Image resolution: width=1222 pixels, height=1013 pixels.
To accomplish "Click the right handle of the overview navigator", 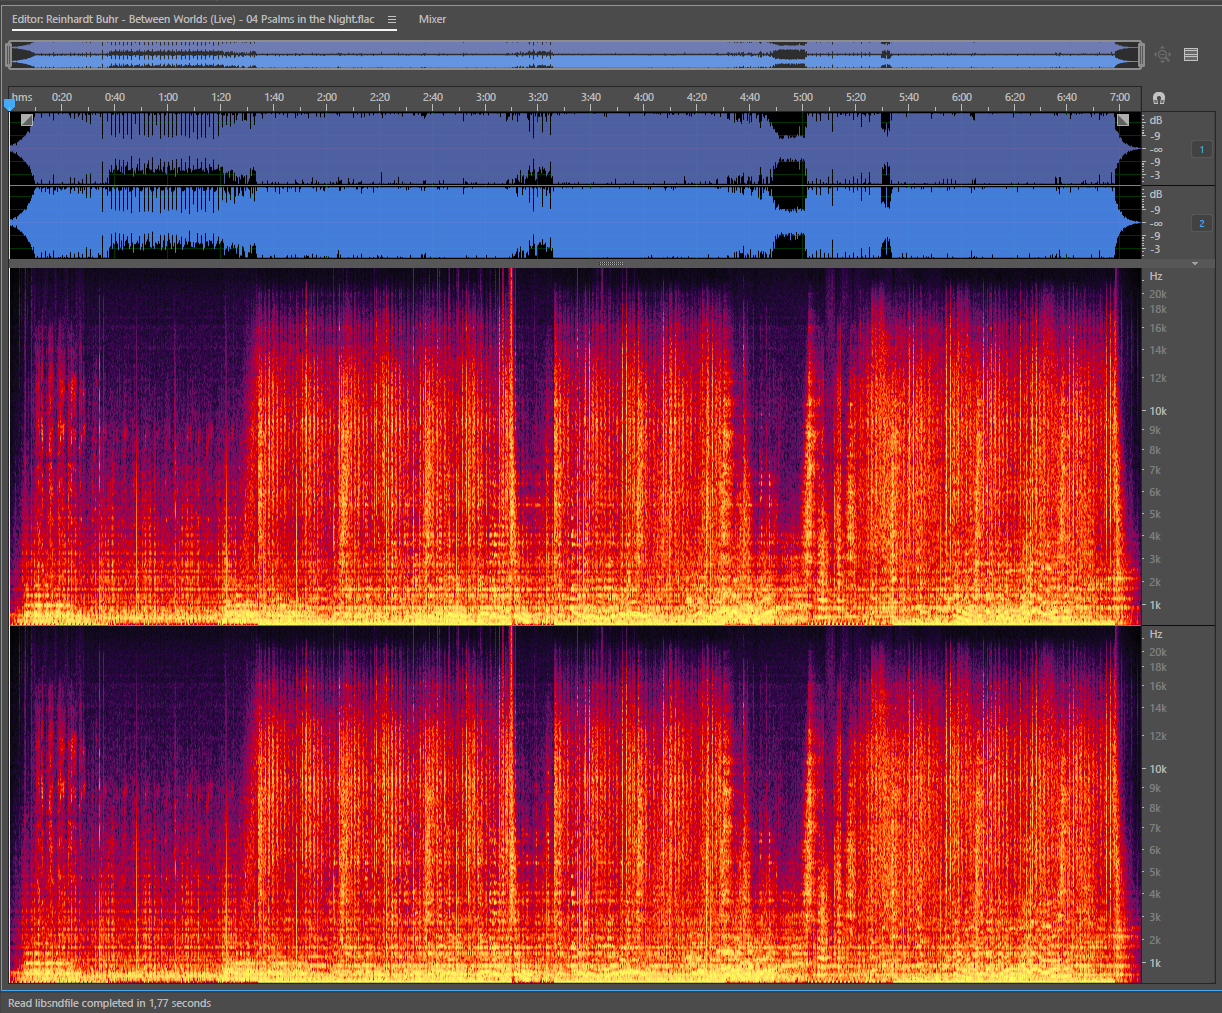I will (1141, 55).
